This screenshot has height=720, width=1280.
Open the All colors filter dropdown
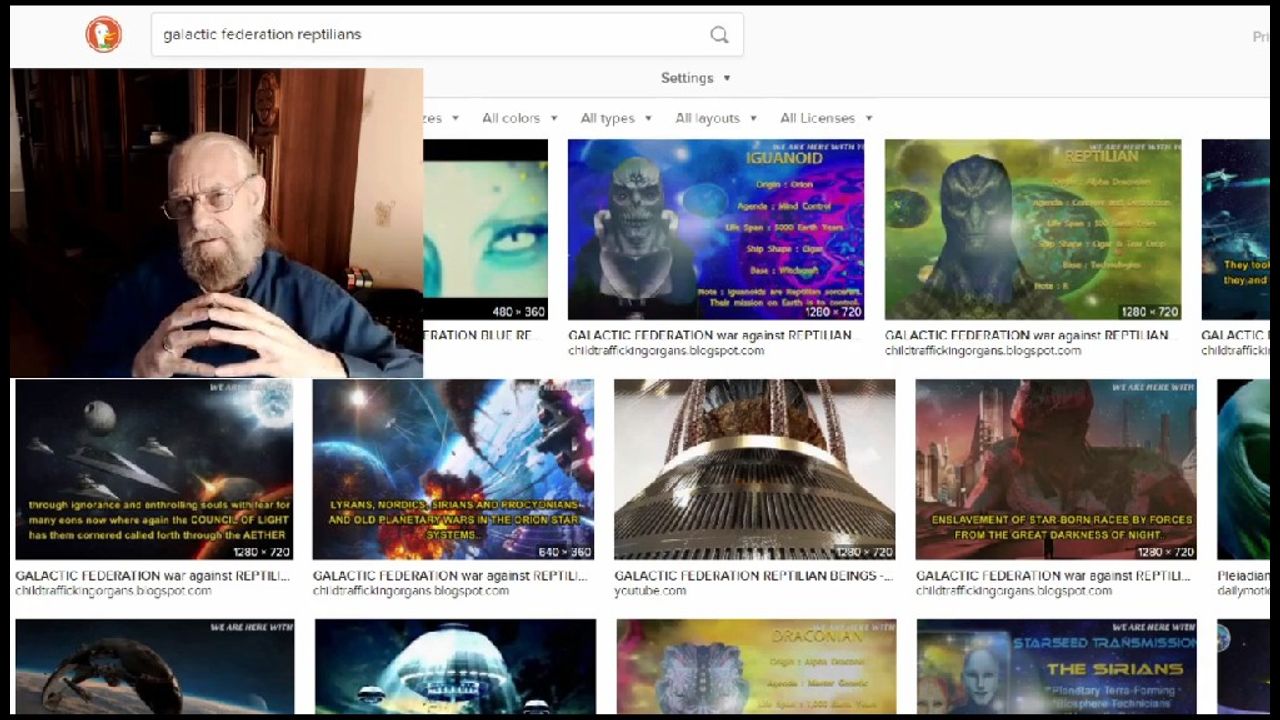pyautogui.click(x=519, y=118)
